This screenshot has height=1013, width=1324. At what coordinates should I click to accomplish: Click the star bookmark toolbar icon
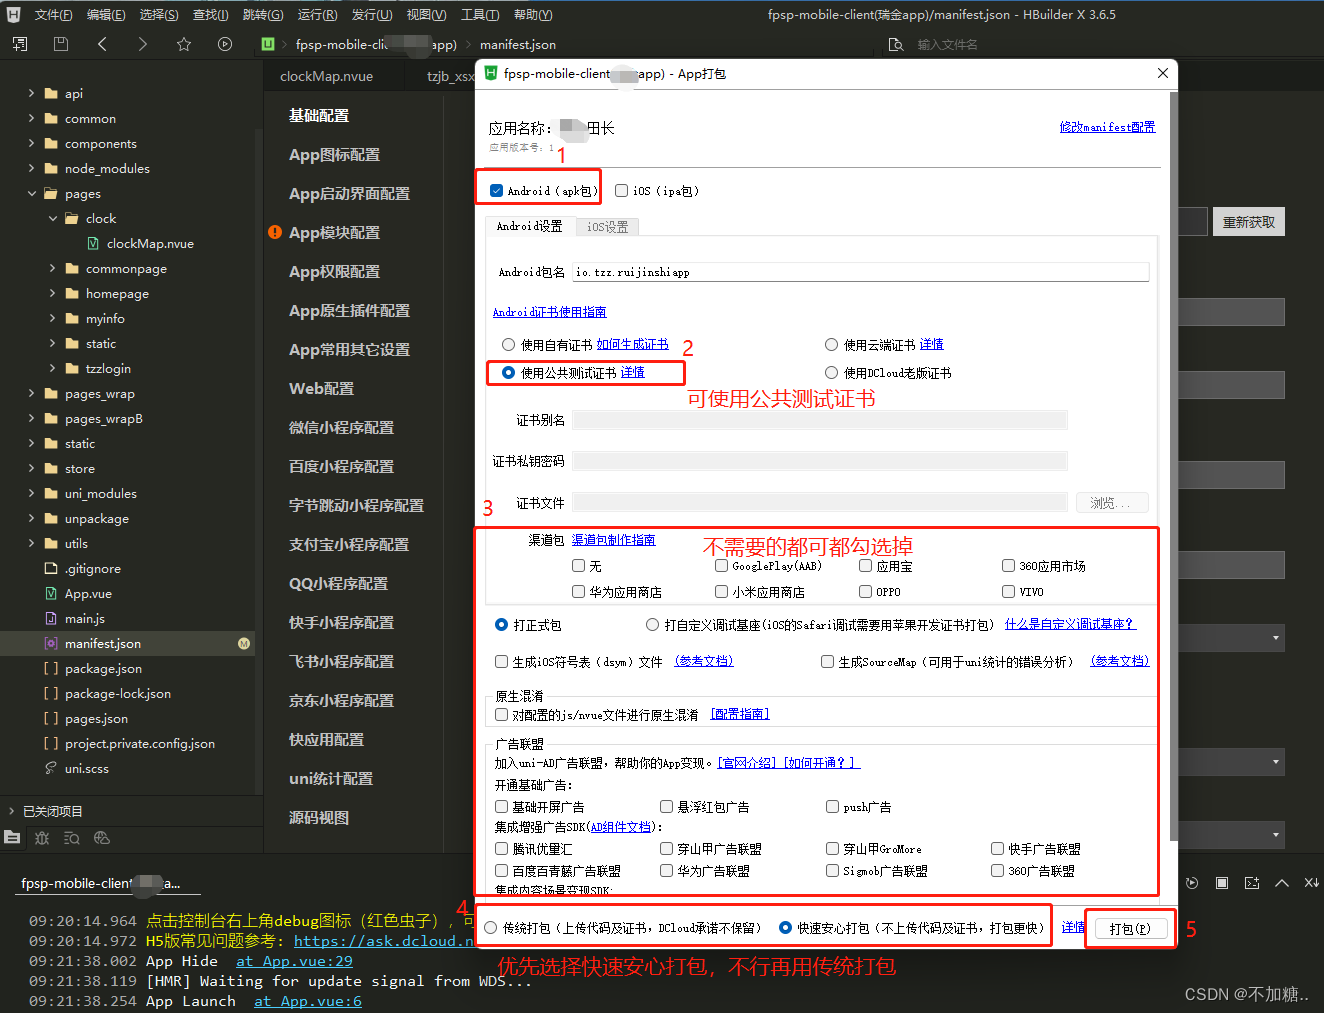(x=184, y=44)
